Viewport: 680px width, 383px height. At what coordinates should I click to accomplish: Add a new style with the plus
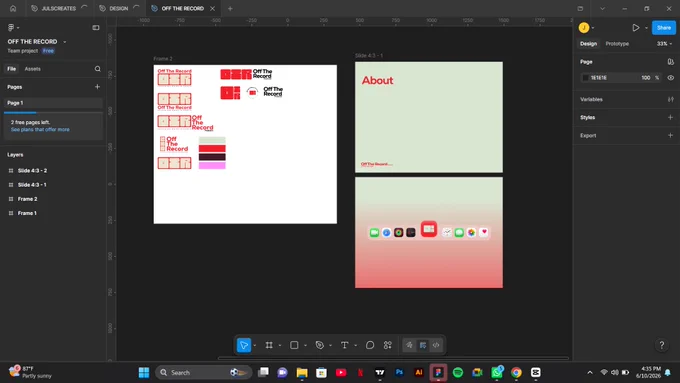[x=670, y=117]
